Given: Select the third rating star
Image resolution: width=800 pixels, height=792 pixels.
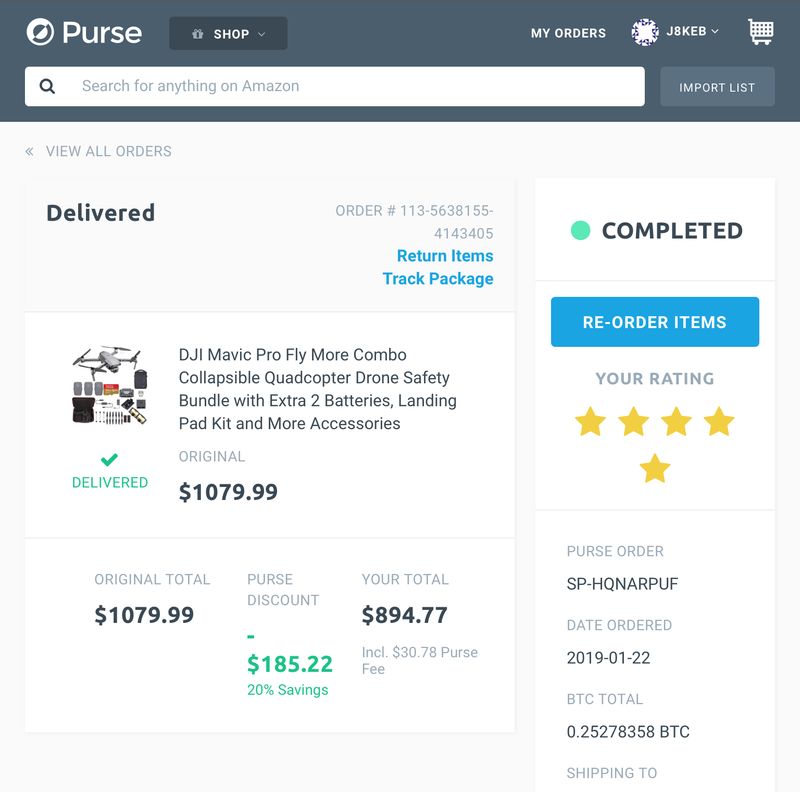Looking at the screenshot, I should tap(676, 422).
